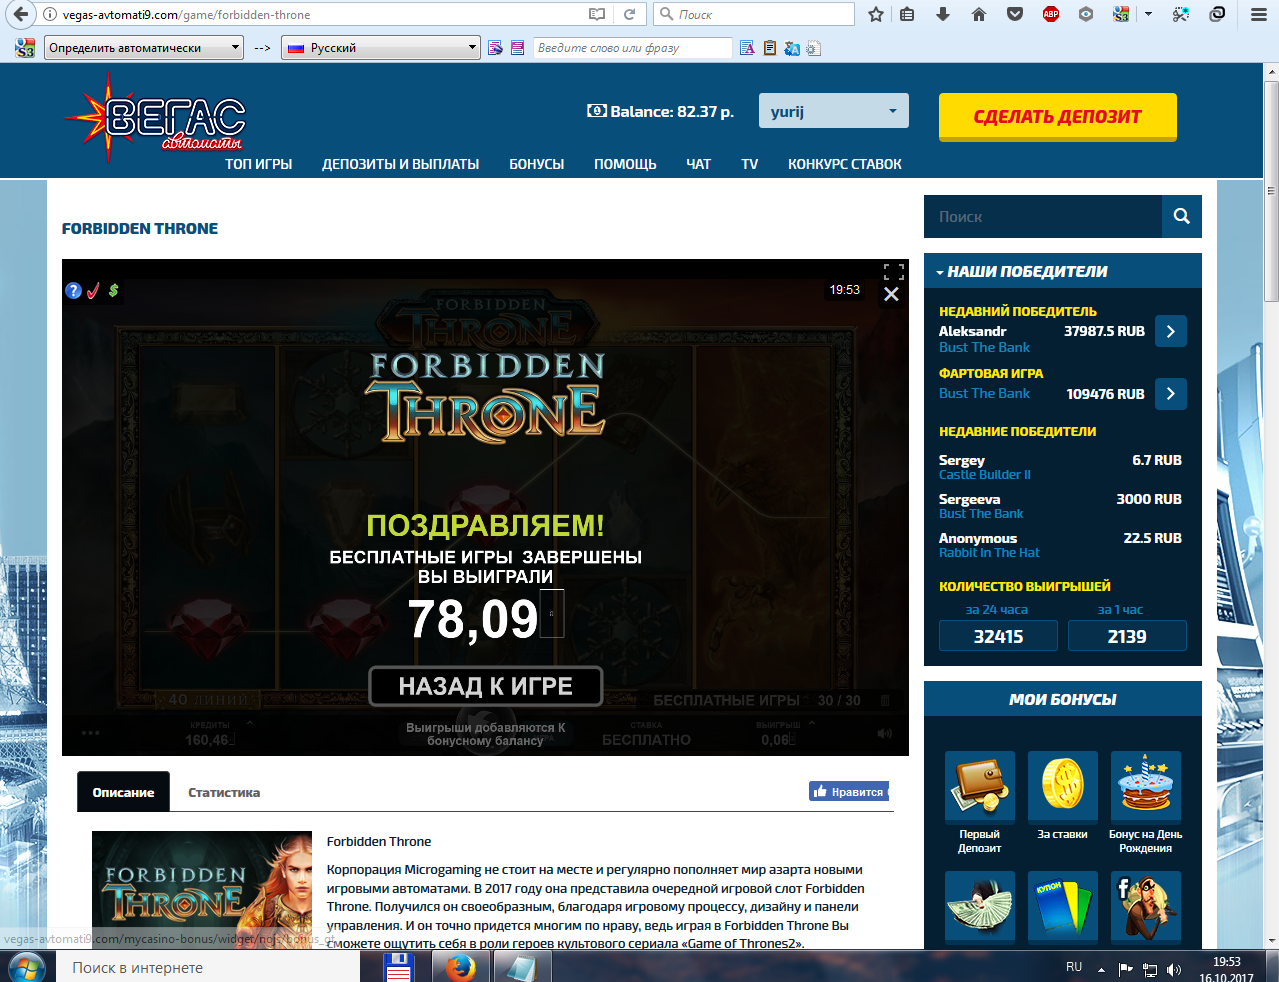
Task: Click the Firefox home toolbar icon
Action: pos(979,14)
